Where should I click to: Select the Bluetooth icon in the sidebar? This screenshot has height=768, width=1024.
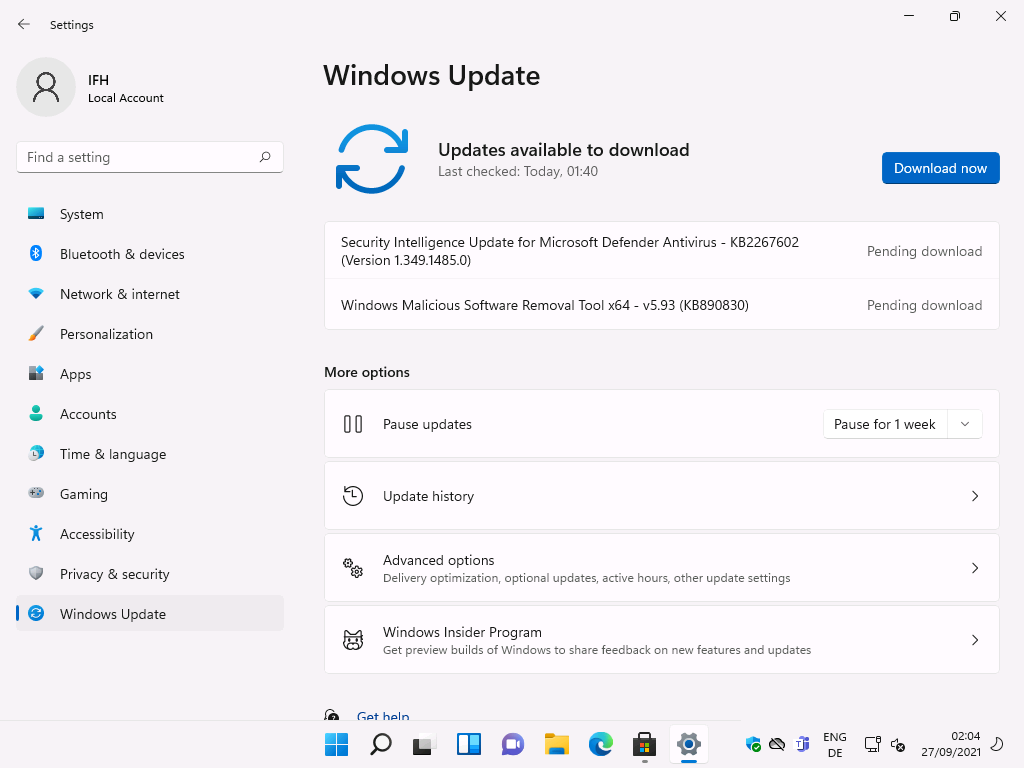tap(36, 253)
